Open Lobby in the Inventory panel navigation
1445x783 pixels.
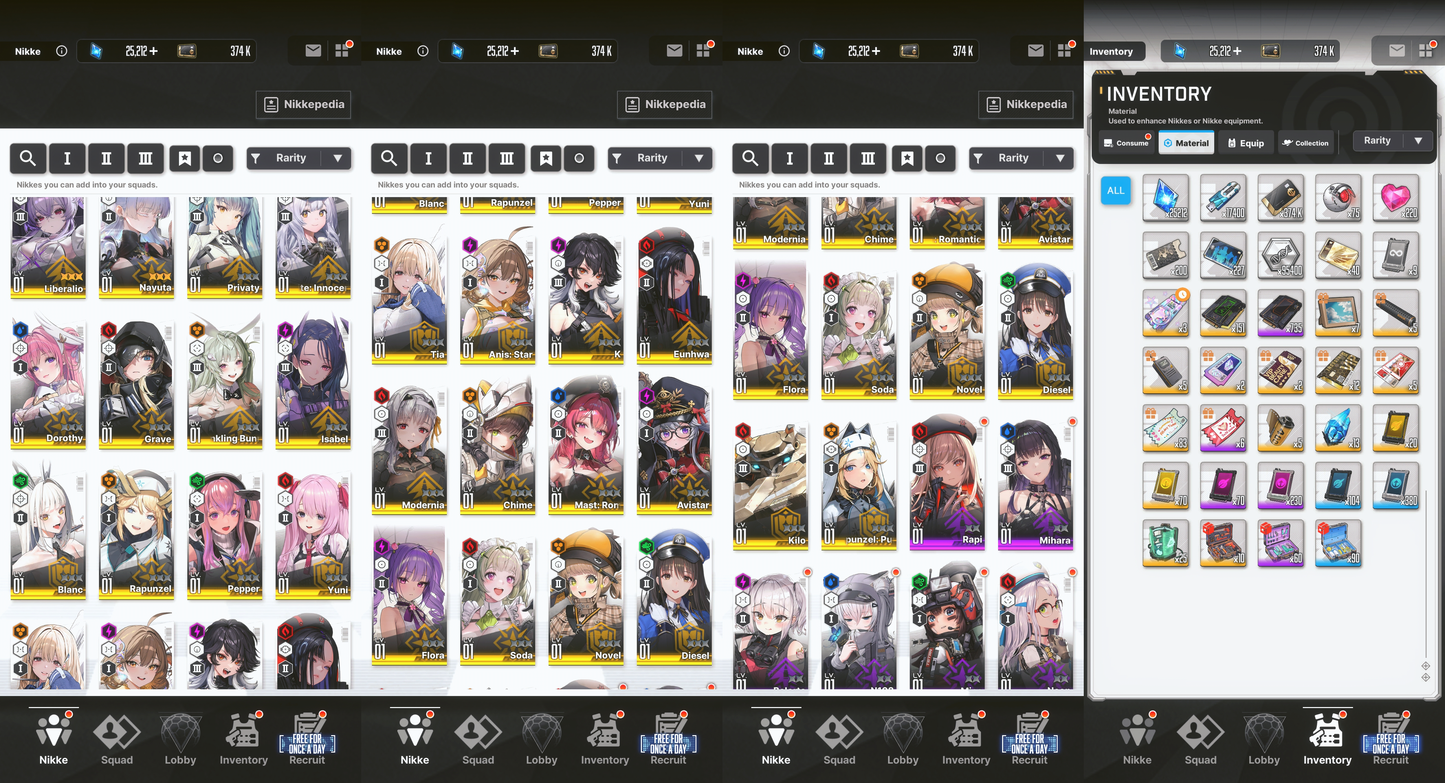1264,740
